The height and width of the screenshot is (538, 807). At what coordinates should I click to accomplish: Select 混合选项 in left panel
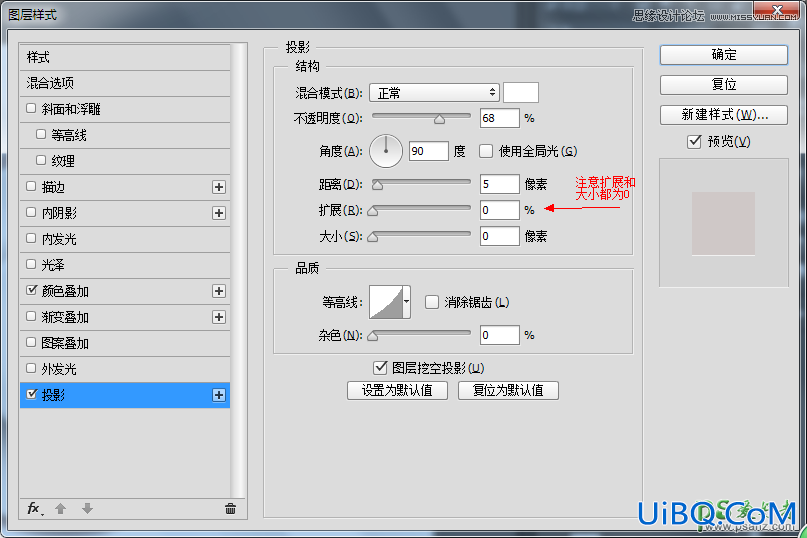pos(125,83)
